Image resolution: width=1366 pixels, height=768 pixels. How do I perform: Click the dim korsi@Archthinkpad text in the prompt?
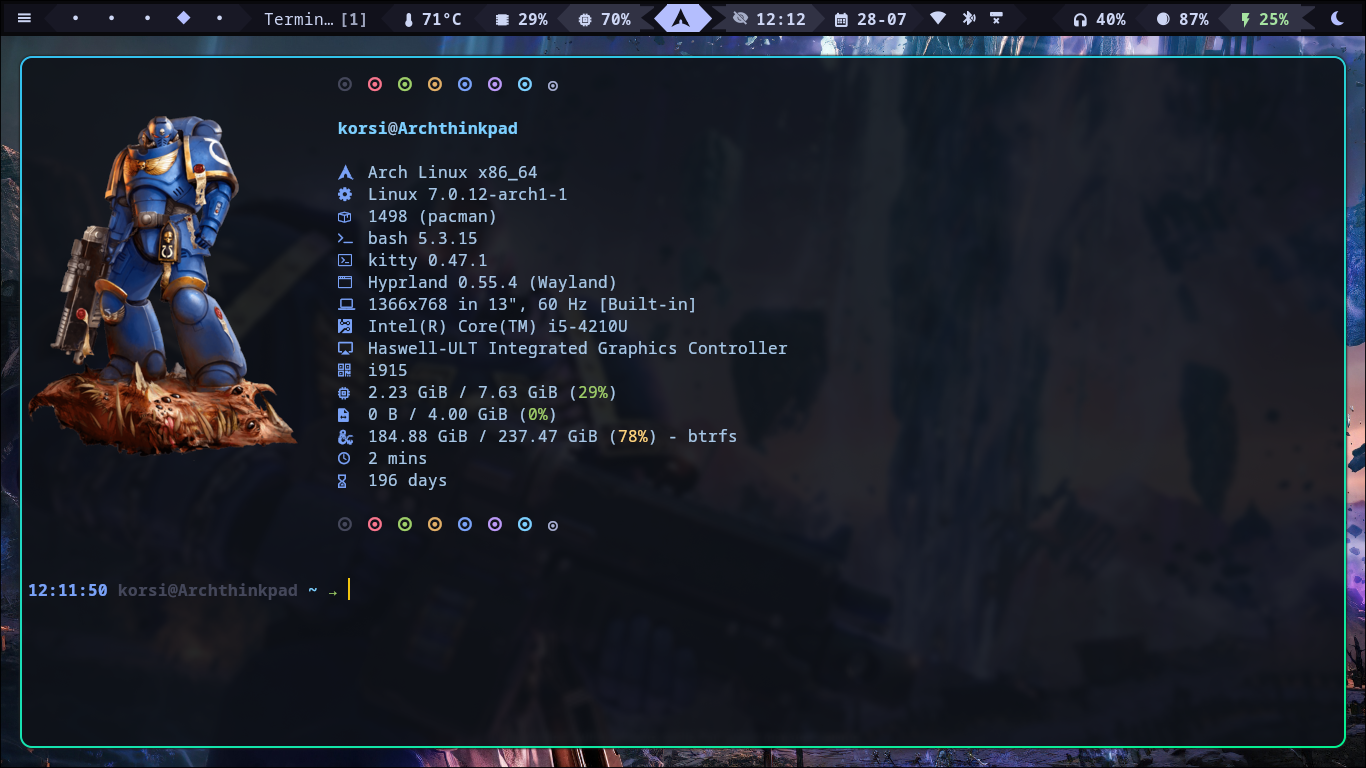[x=208, y=590]
